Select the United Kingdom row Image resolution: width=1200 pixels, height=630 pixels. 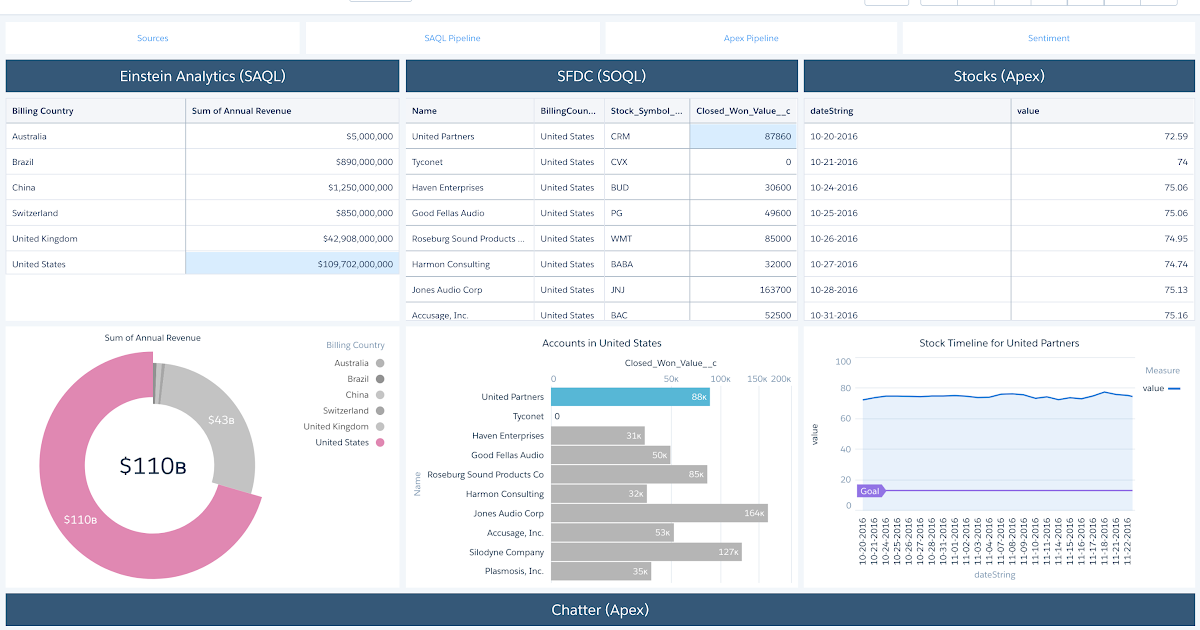(203, 239)
